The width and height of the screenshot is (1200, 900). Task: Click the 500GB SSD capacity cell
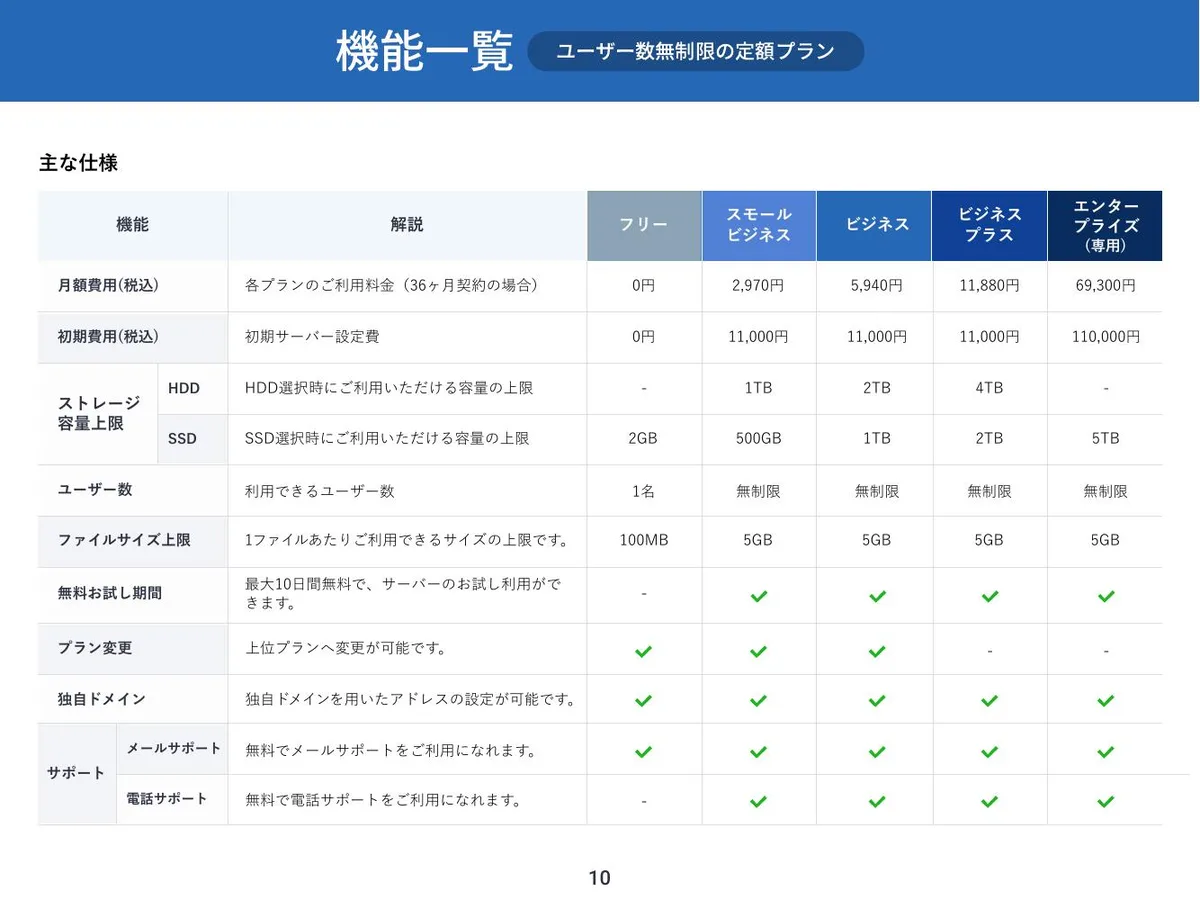tap(758, 439)
